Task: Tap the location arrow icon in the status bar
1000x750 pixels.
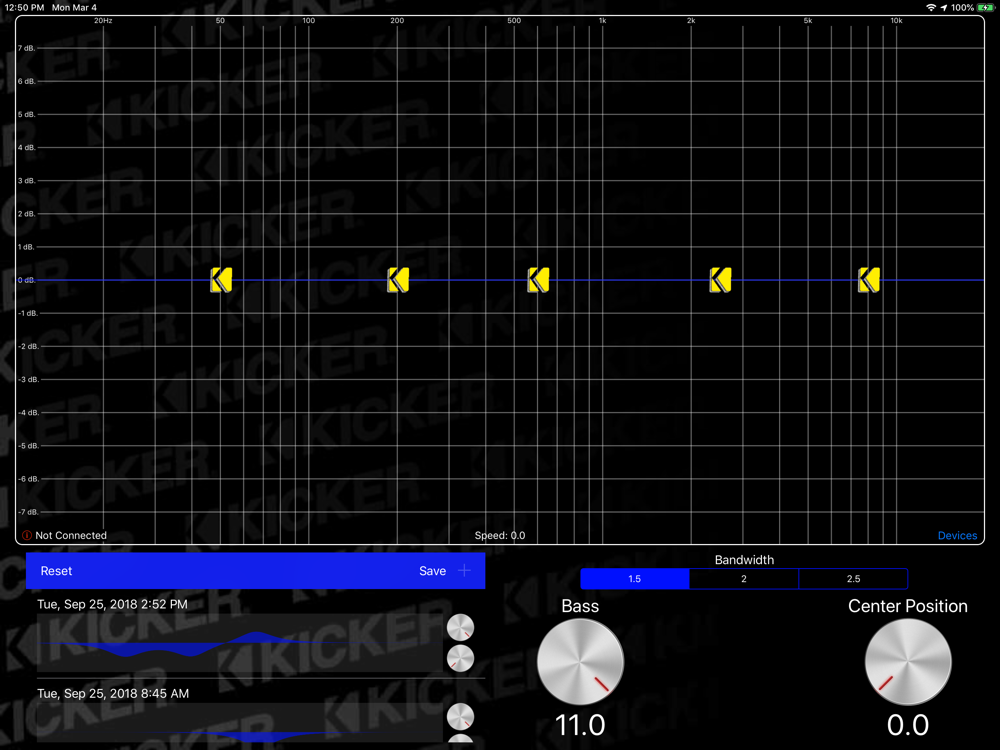Action: pos(944,8)
